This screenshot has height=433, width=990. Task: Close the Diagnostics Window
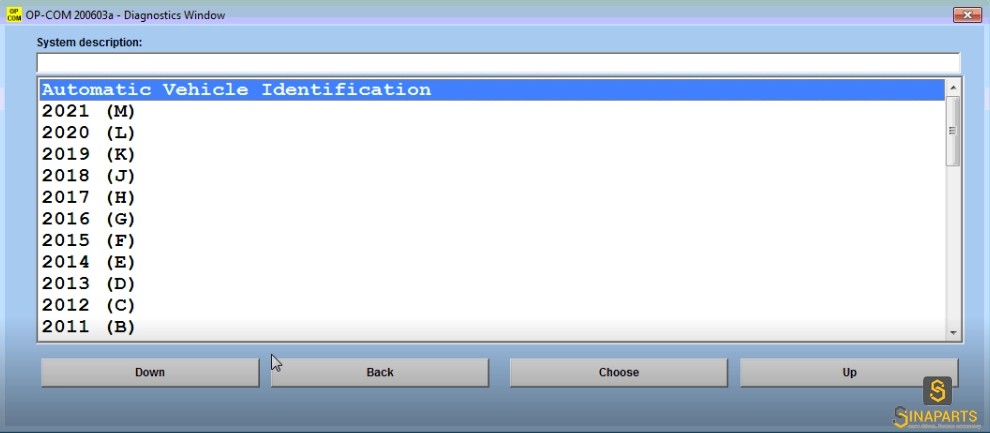967,15
